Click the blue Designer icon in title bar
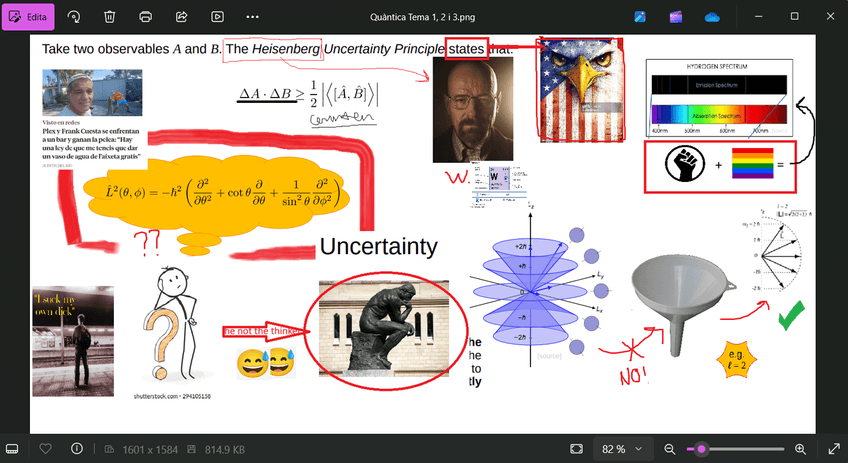This screenshot has height=463, width=848. point(640,17)
